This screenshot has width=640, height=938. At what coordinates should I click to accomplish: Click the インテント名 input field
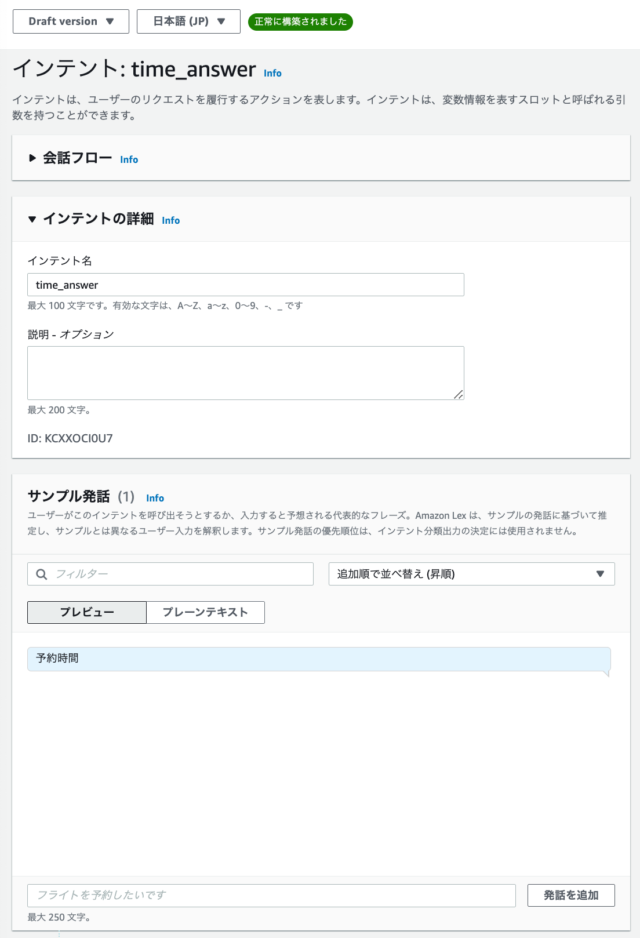(245, 285)
